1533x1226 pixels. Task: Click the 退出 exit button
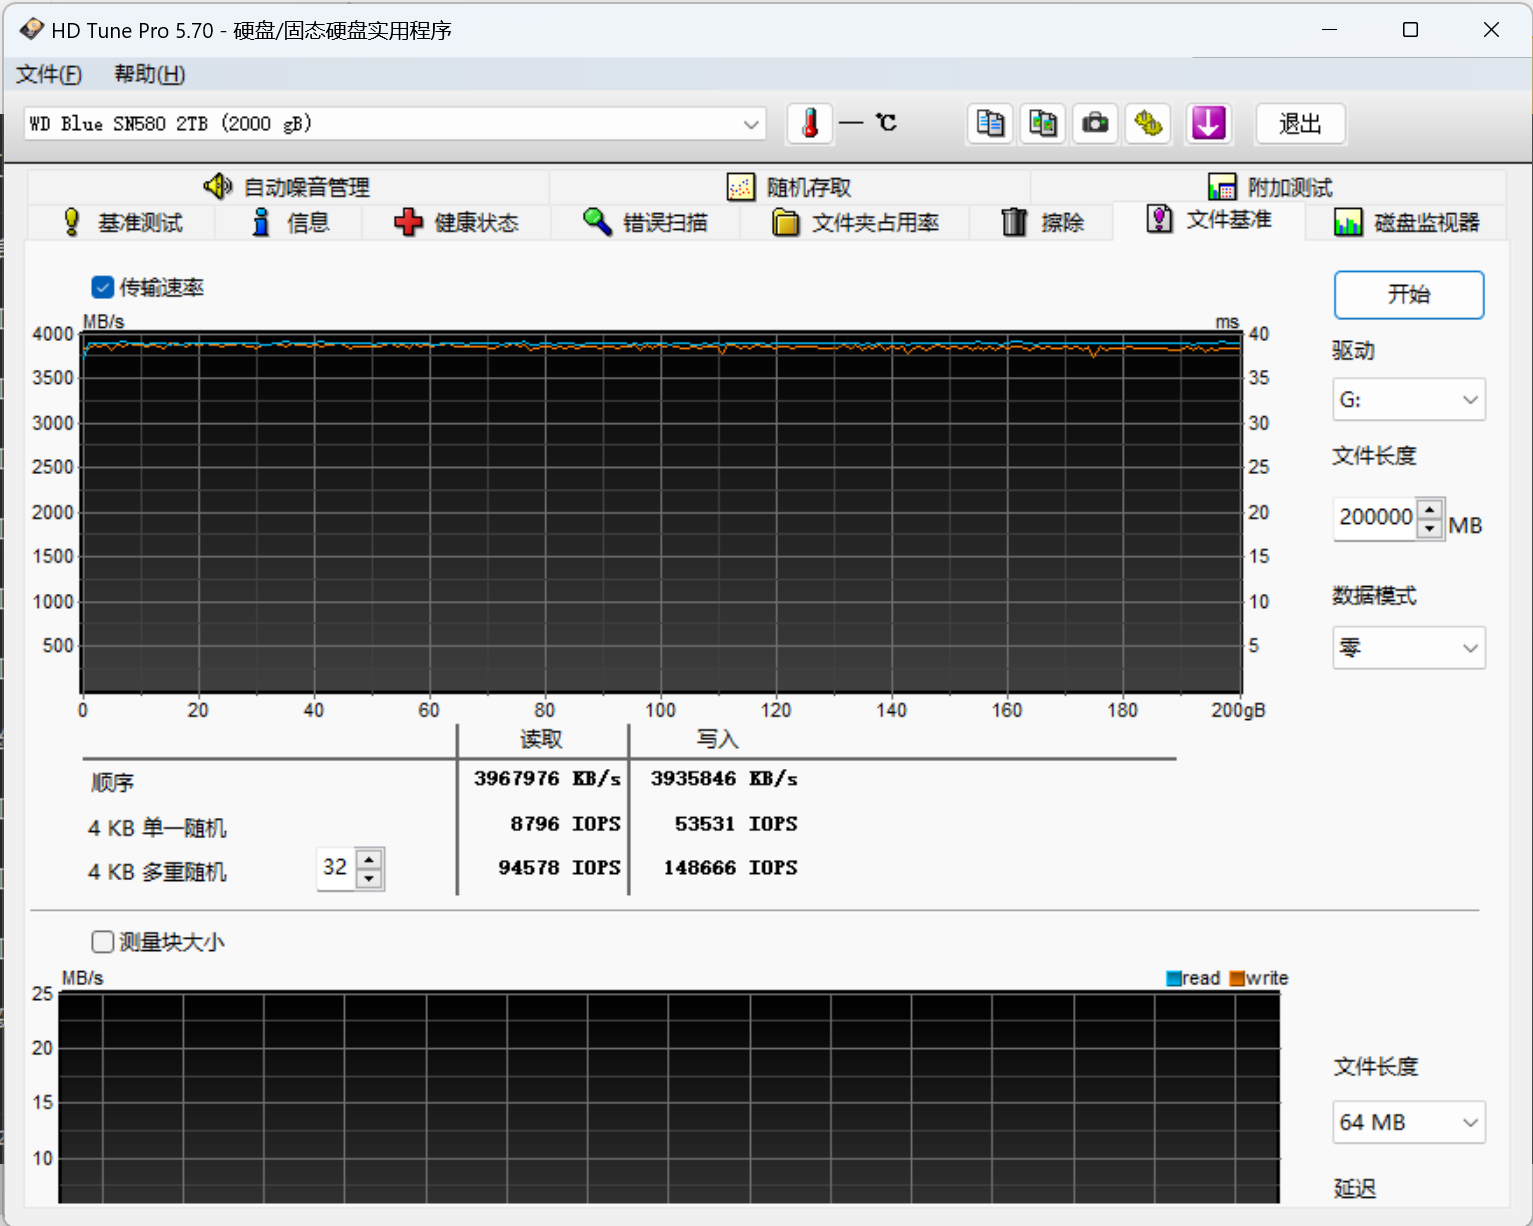coord(1300,123)
